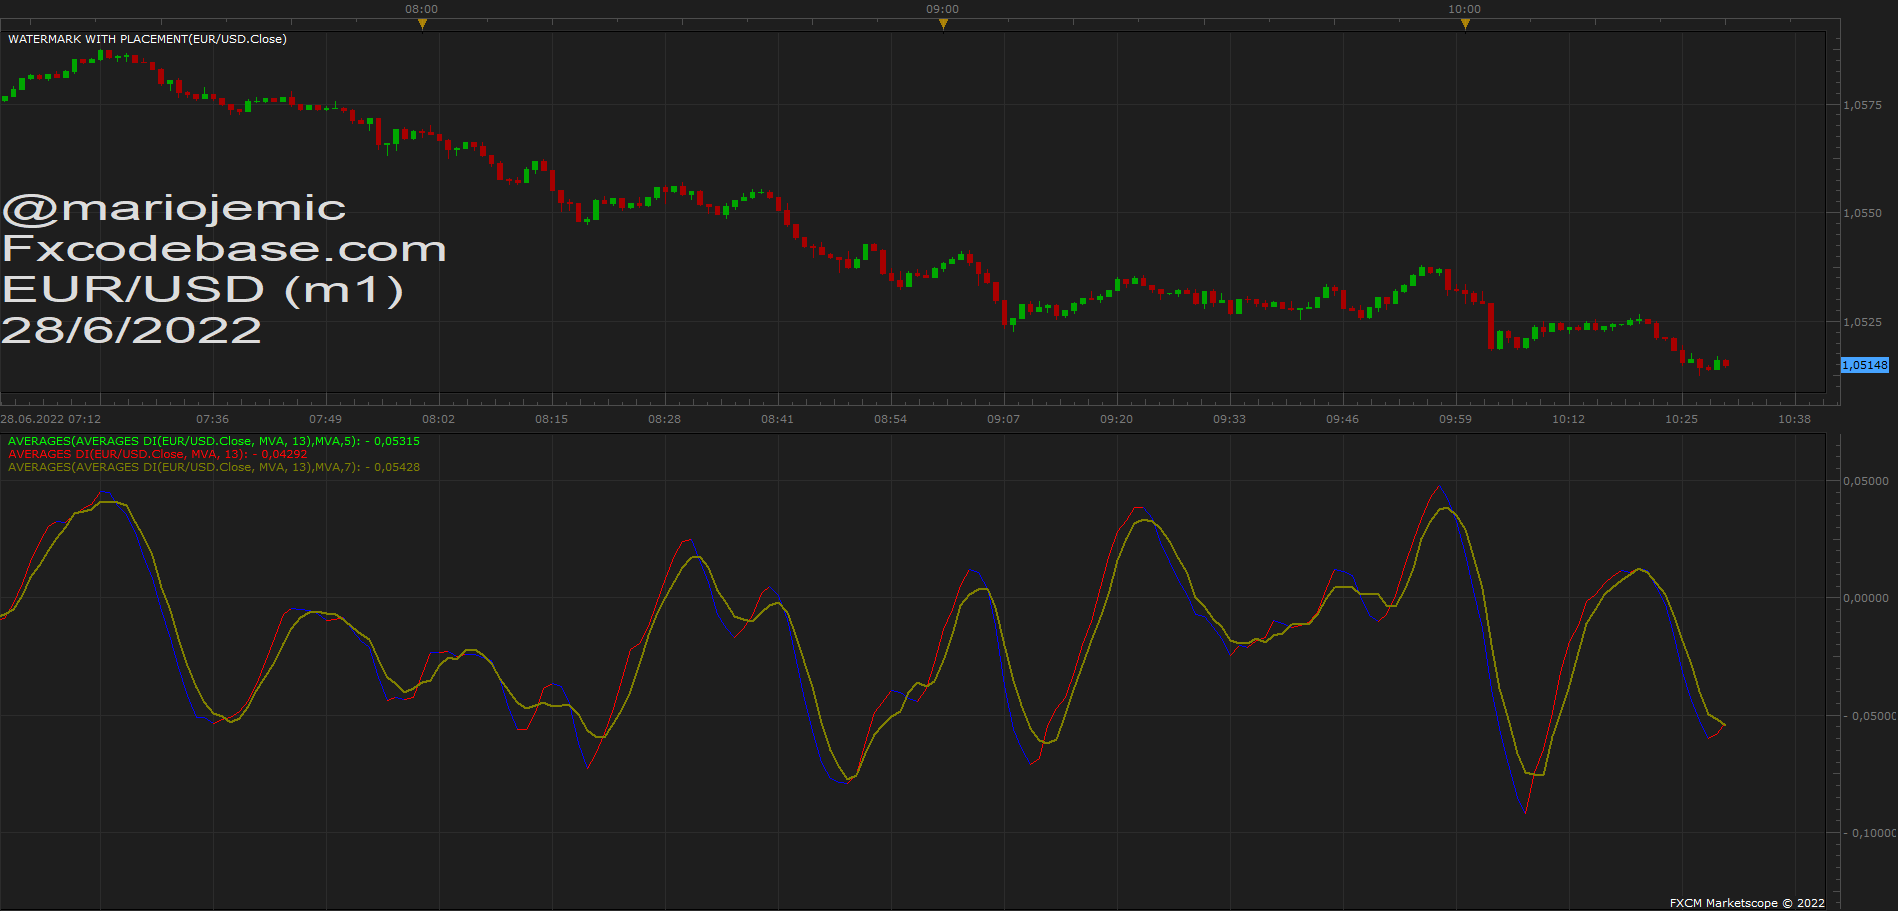Image resolution: width=1898 pixels, height=911 pixels.
Task: Click the 09:33 time axis label
Action: [x=1229, y=419]
